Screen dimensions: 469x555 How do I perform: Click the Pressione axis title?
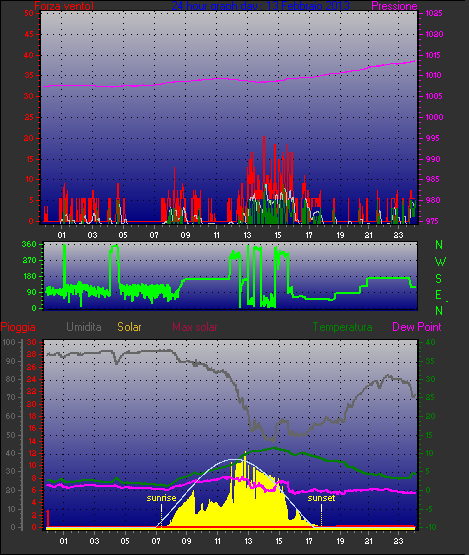click(394, 6)
